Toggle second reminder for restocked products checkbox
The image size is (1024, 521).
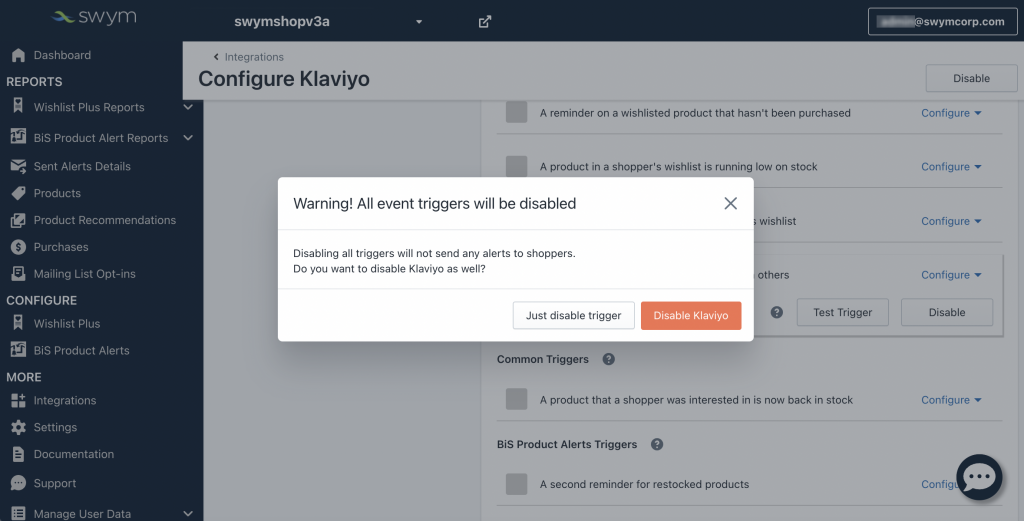click(517, 484)
